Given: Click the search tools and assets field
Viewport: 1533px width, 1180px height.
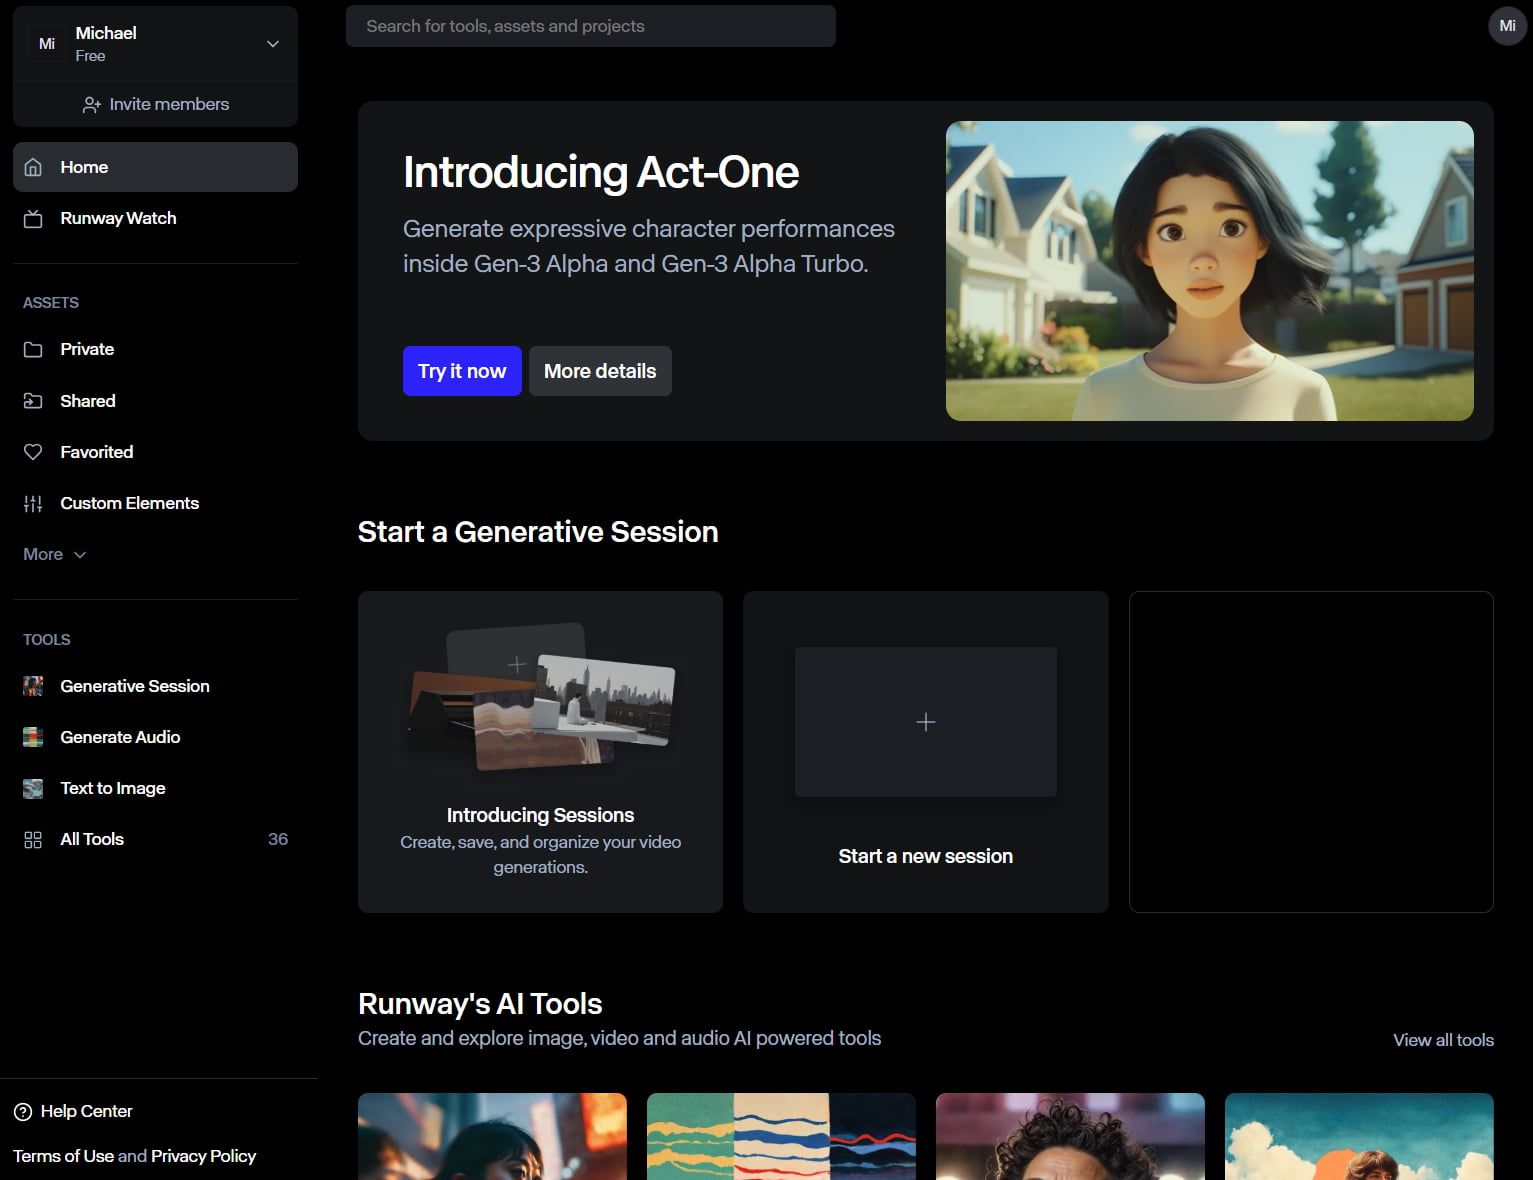Looking at the screenshot, I should tap(590, 26).
